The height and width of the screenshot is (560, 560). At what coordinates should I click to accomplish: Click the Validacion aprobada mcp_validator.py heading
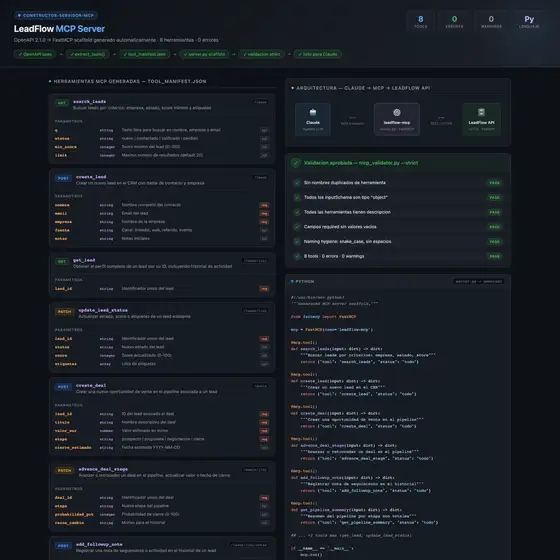tap(361, 163)
